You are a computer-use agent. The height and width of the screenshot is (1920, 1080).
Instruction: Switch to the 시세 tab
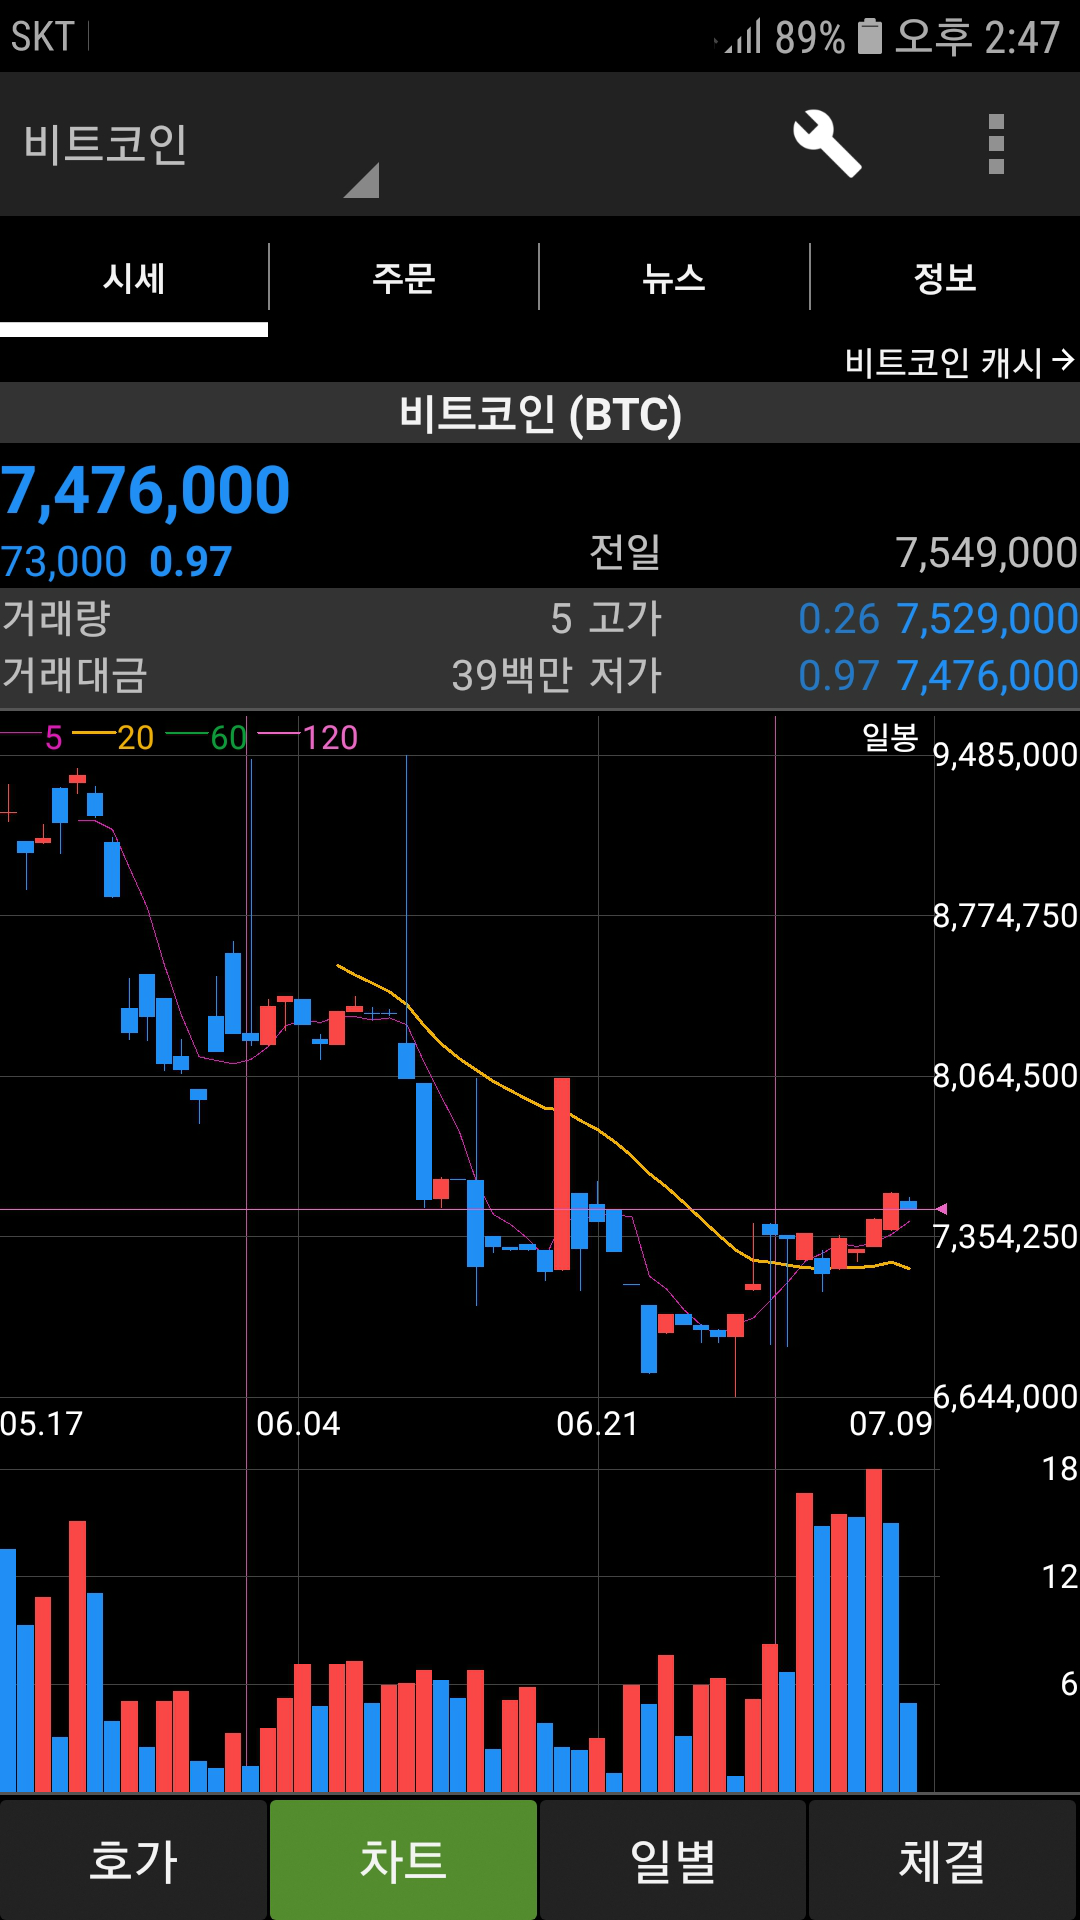tap(134, 277)
